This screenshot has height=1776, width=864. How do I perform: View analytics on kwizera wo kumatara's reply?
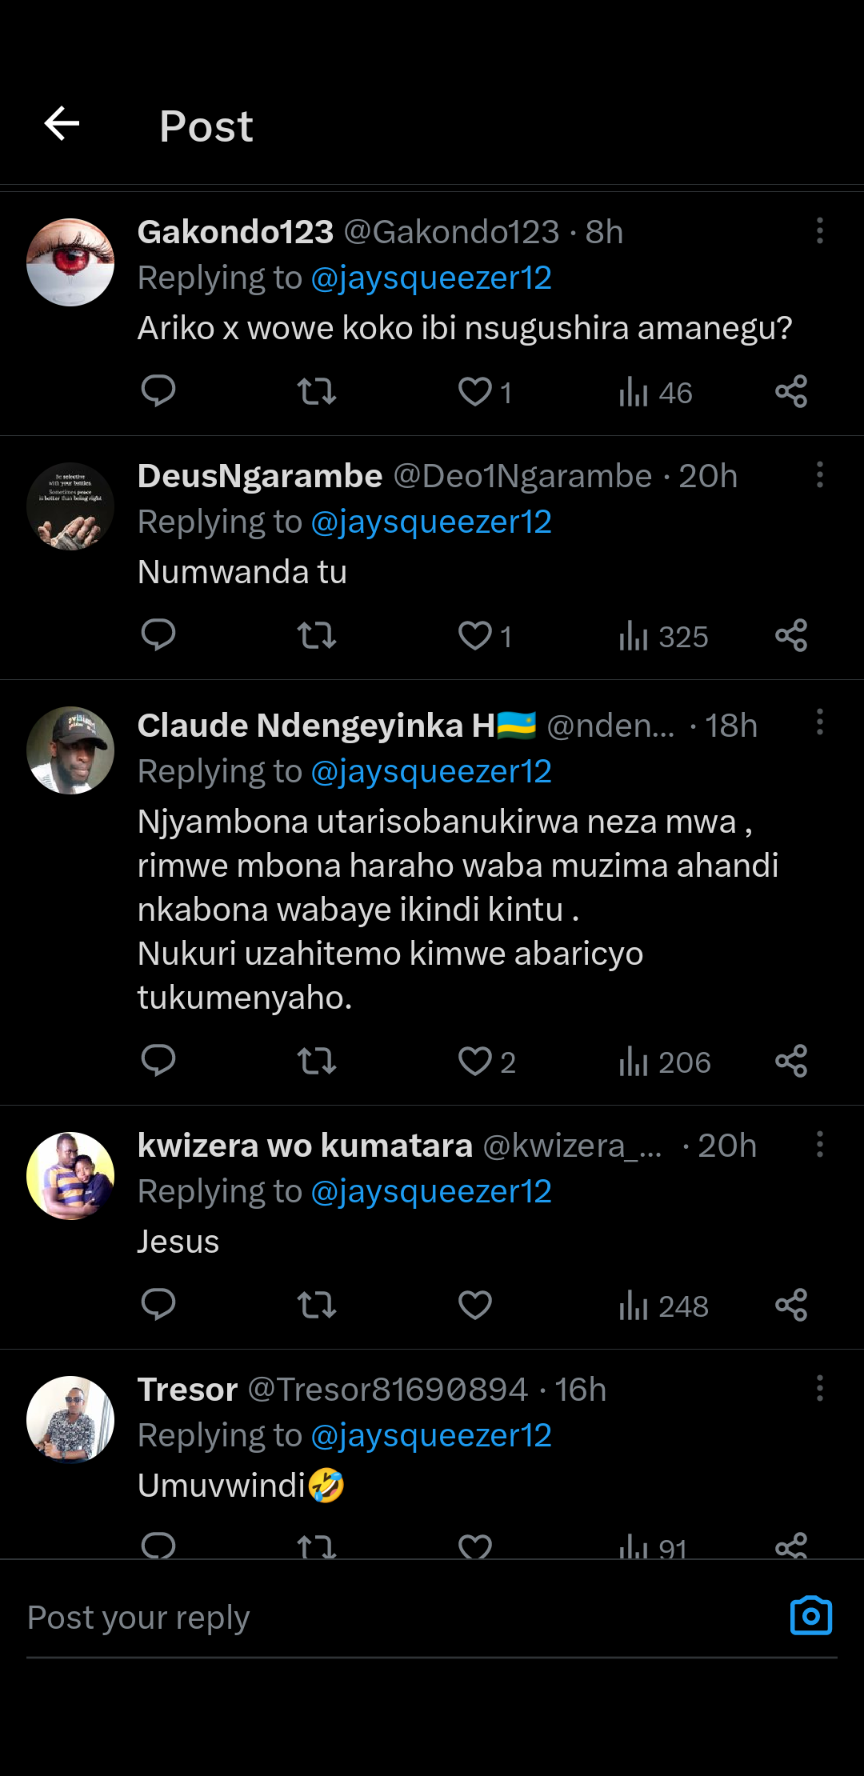tap(663, 1305)
